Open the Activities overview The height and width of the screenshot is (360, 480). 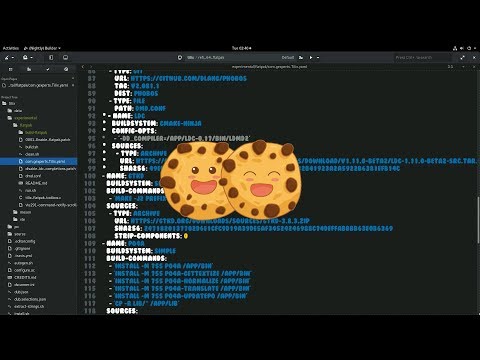click(x=11, y=48)
